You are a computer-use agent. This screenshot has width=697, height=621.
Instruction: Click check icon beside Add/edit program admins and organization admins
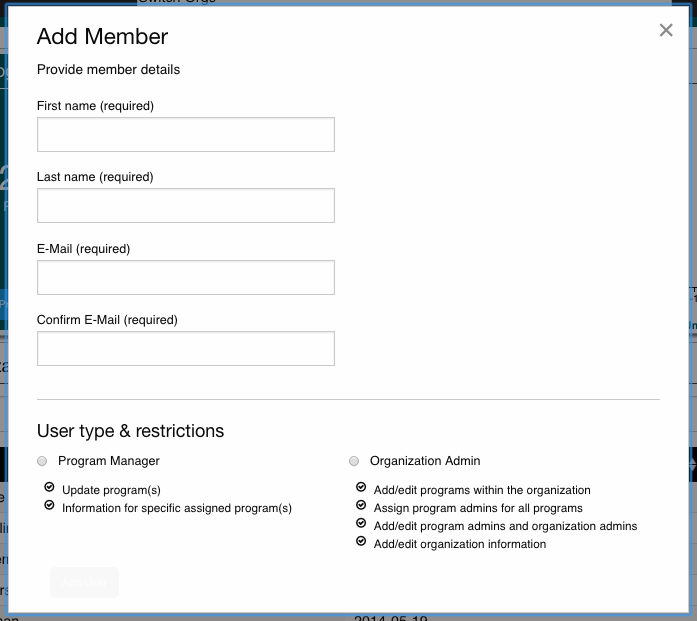tap(361, 523)
